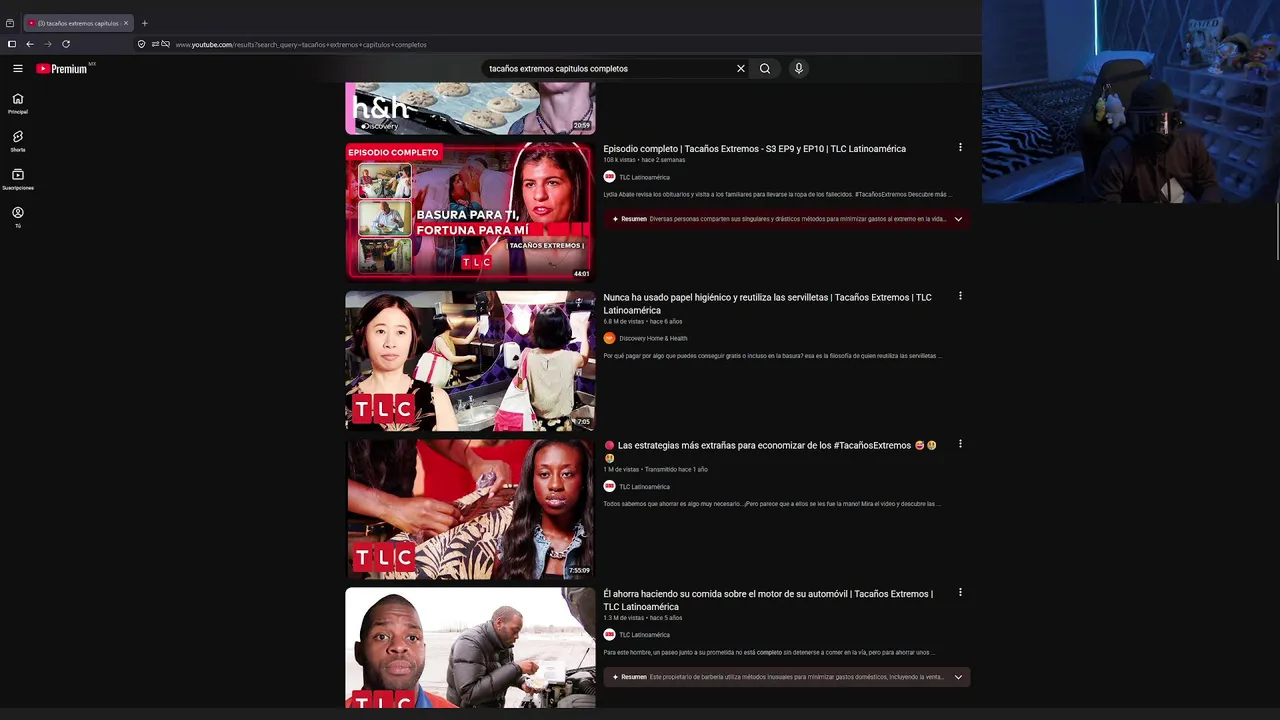Click '108 k vistas • hace 2 semanas' text

(644, 160)
